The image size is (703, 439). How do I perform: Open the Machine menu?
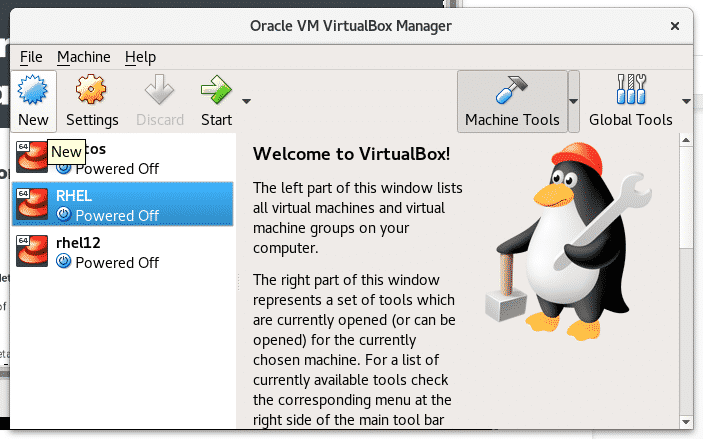pyautogui.click(x=83, y=57)
